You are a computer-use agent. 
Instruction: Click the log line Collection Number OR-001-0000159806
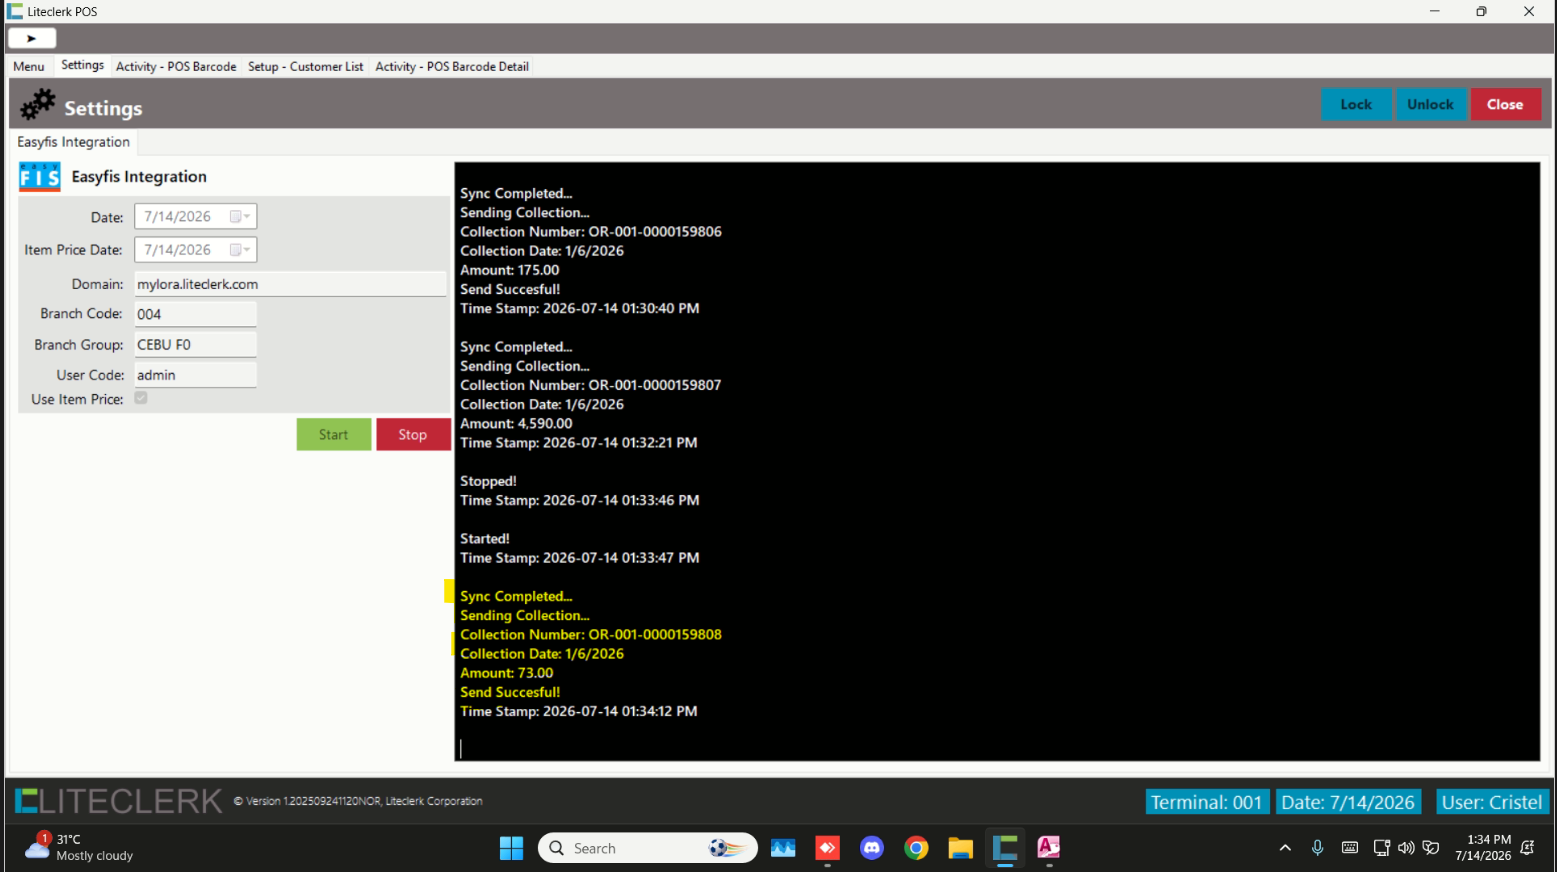pos(591,232)
